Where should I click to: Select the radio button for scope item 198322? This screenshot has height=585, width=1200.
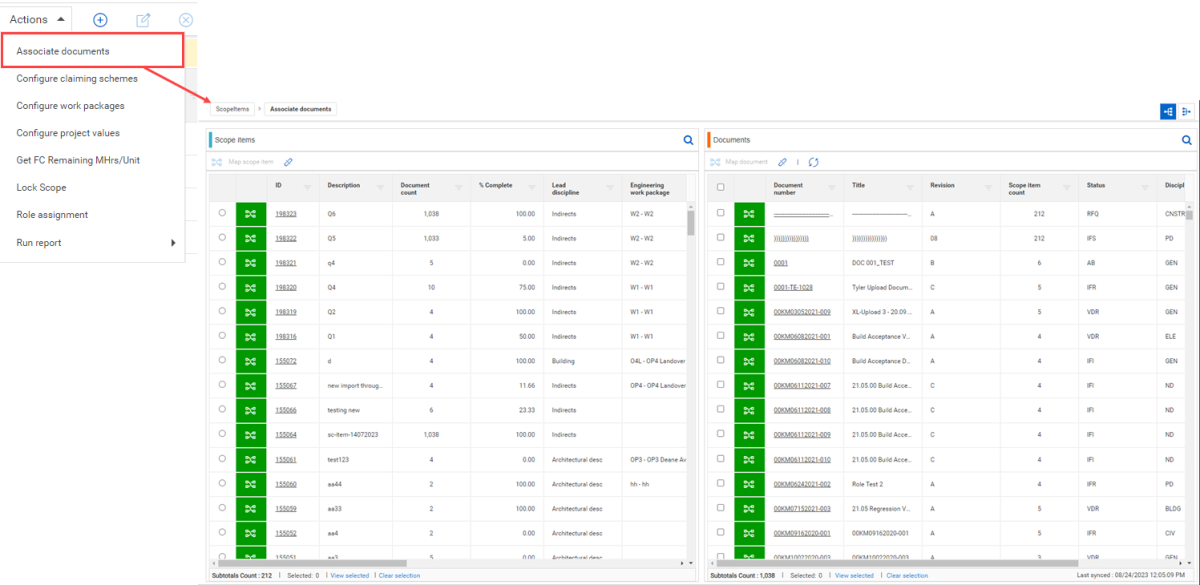tap(222, 239)
